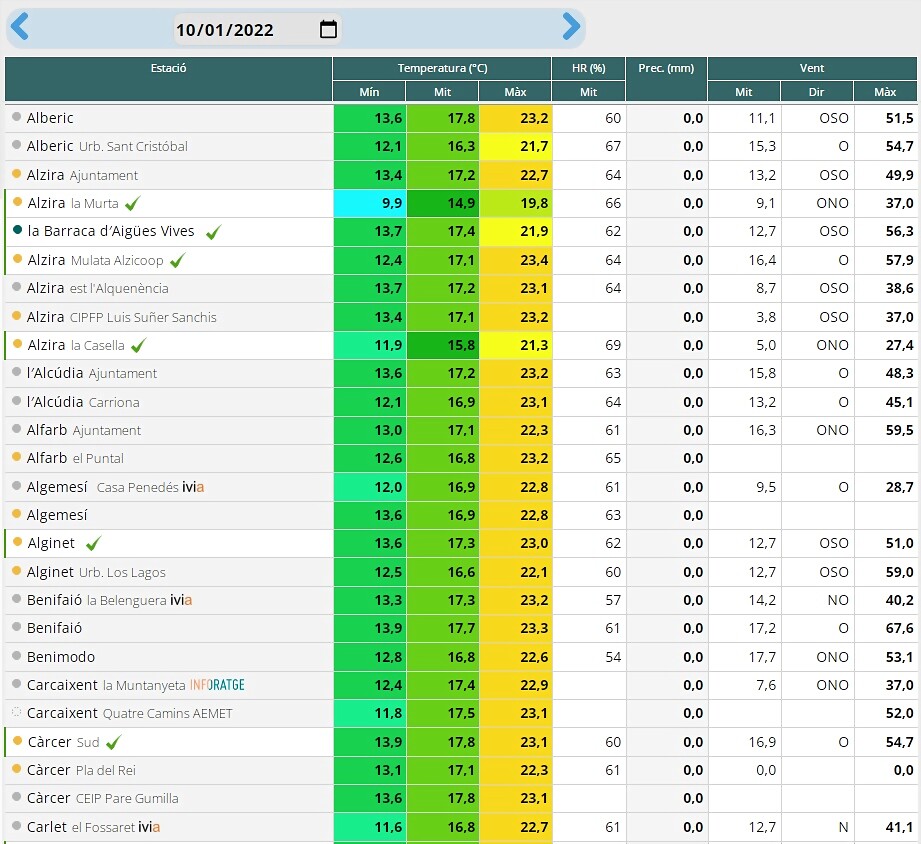The width and height of the screenshot is (921, 844).
Task: Sort by wind Màx column header
Action: (x=885, y=92)
